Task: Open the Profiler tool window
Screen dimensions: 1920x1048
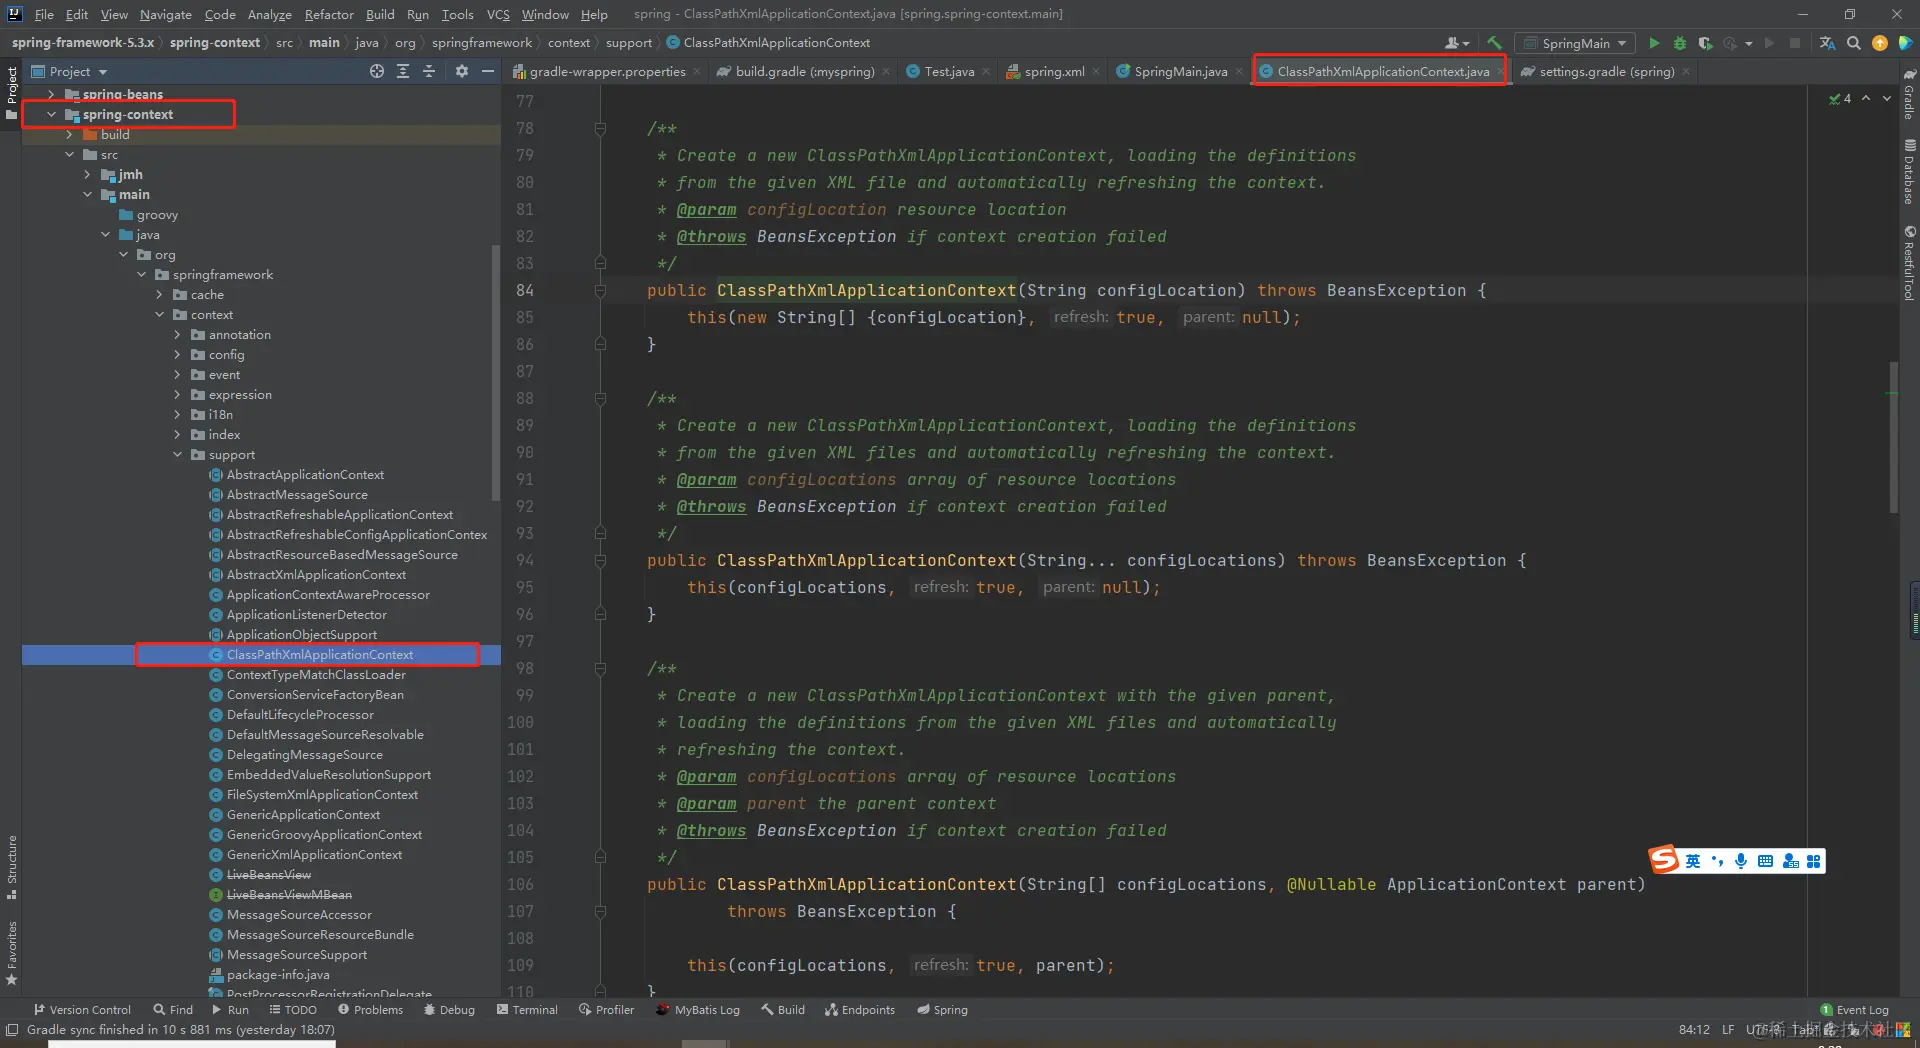Action: click(606, 1009)
